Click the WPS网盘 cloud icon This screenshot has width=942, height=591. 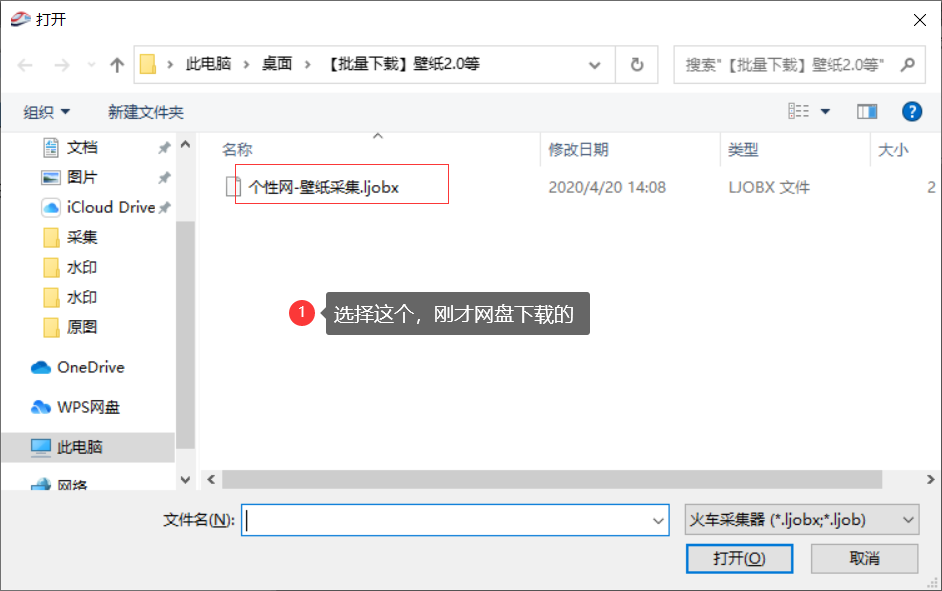(40, 407)
